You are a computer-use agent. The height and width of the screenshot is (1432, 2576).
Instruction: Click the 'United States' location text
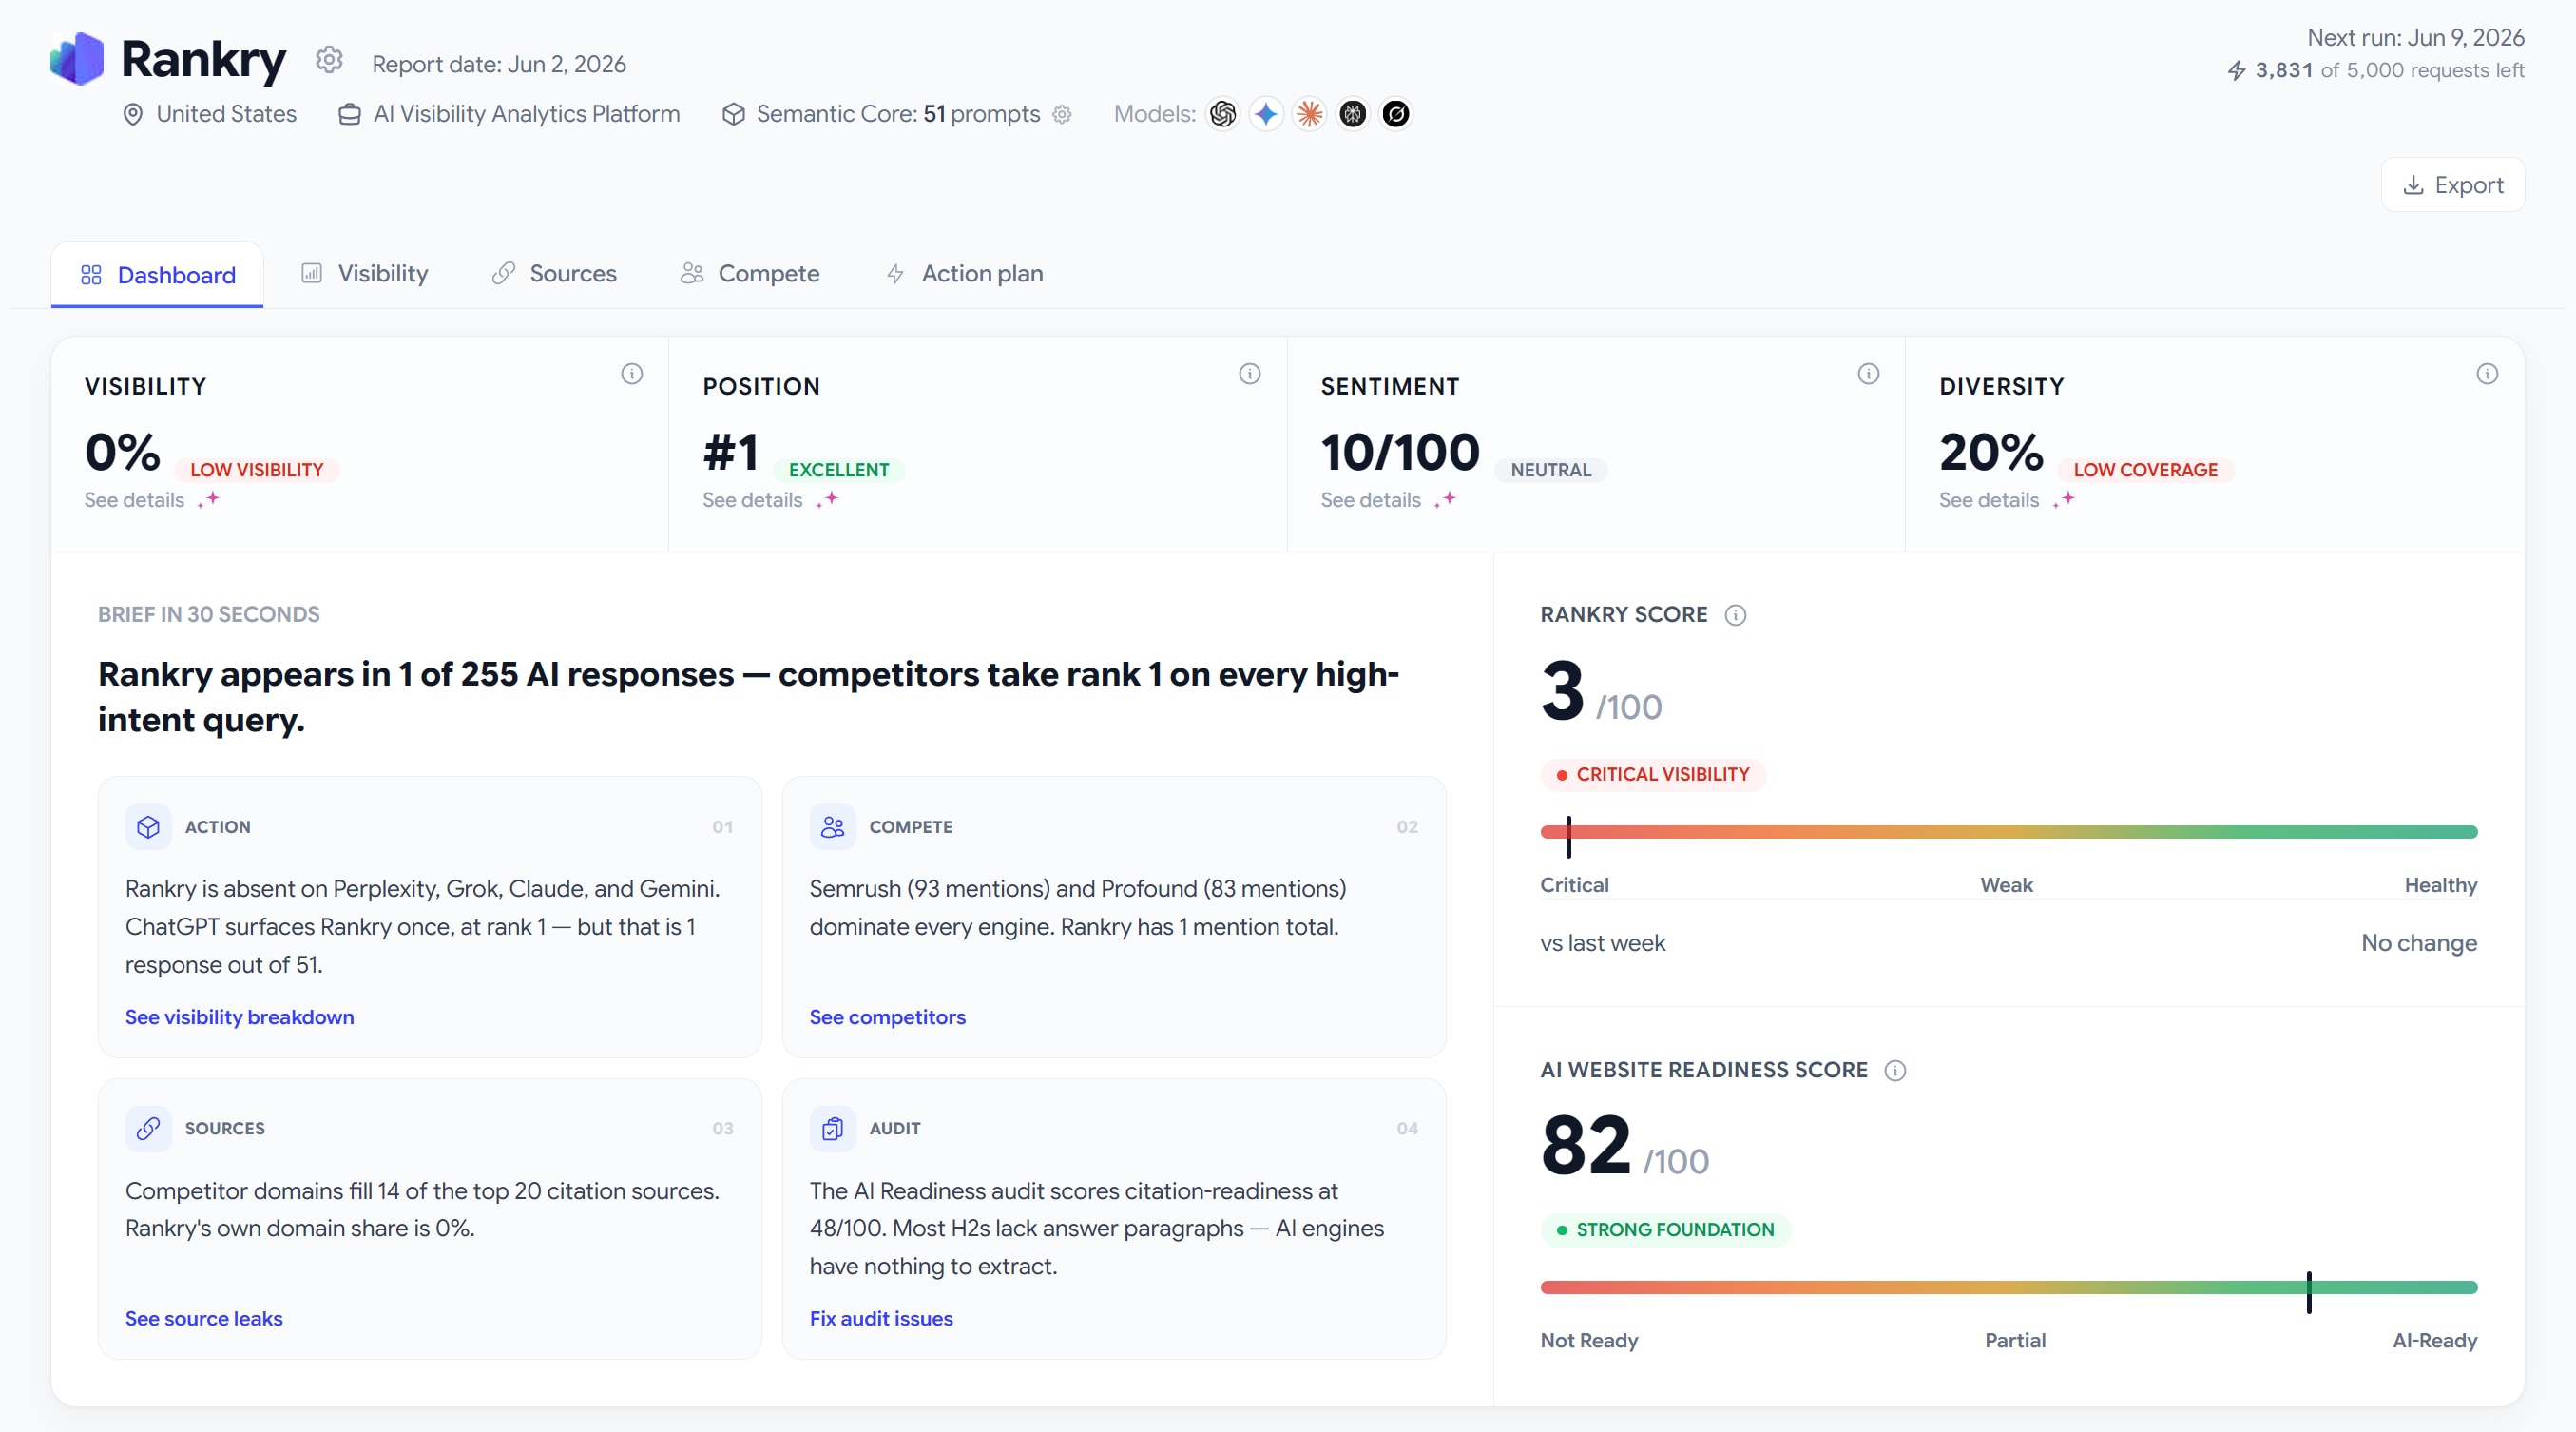226,114
